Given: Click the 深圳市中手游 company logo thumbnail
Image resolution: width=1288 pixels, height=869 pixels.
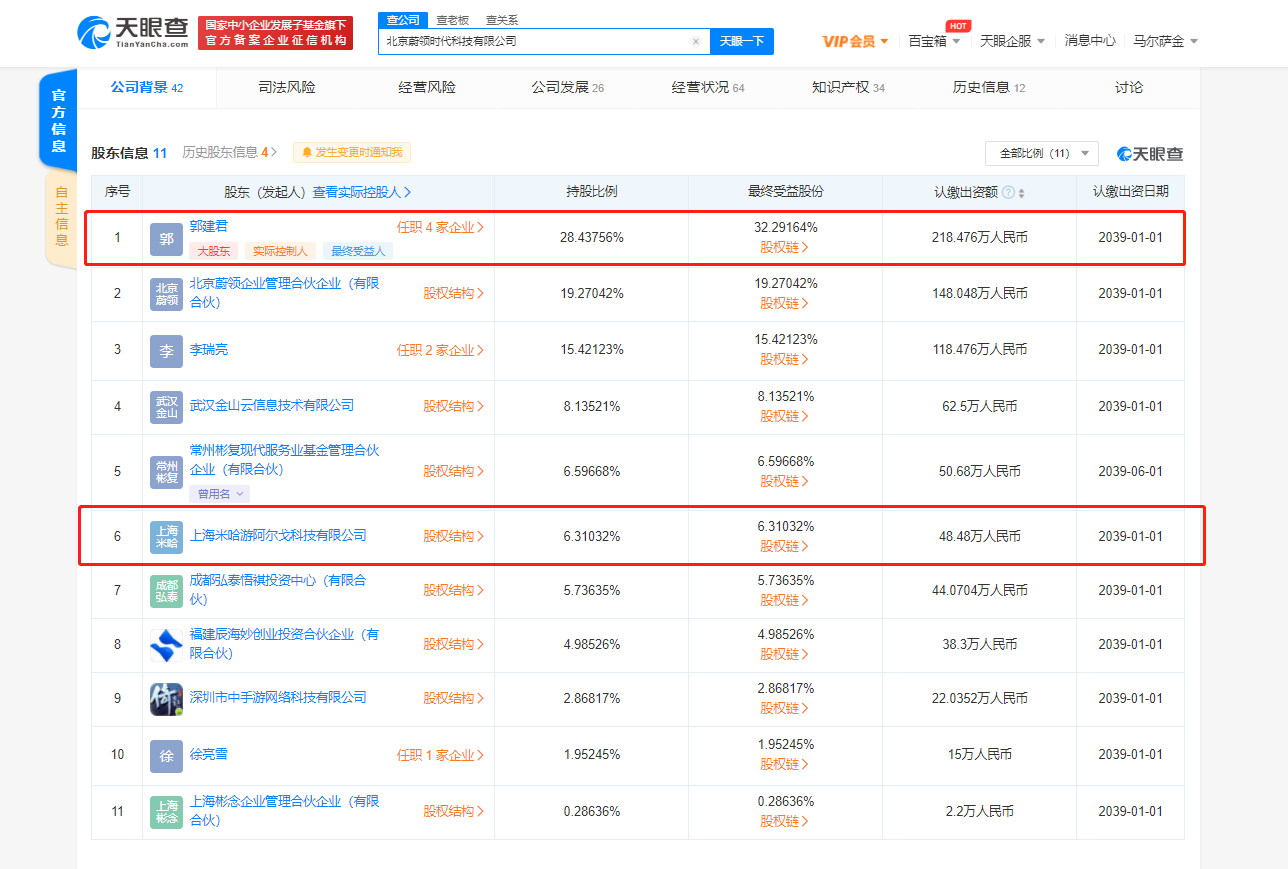Looking at the screenshot, I should coord(167,699).
